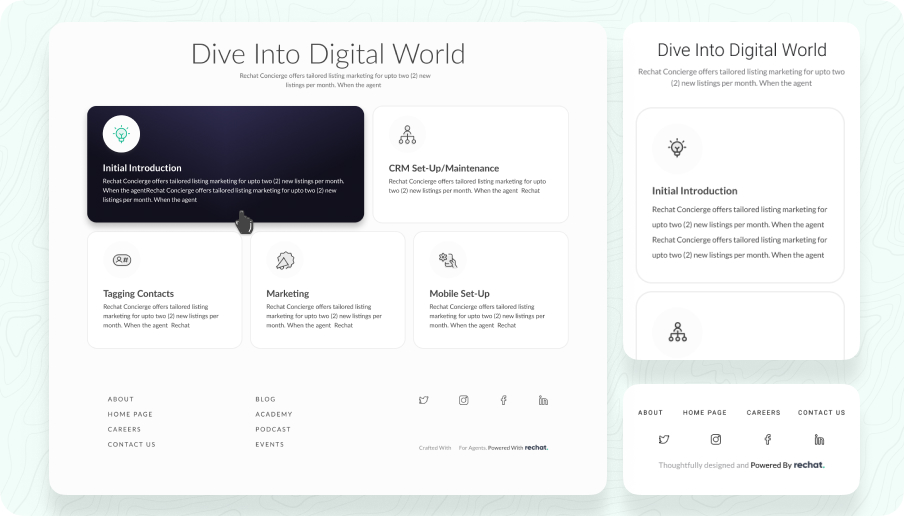
Task: Tap LinkedIn icon in the mobile footer panel
Action: click(x=819, y=439)
